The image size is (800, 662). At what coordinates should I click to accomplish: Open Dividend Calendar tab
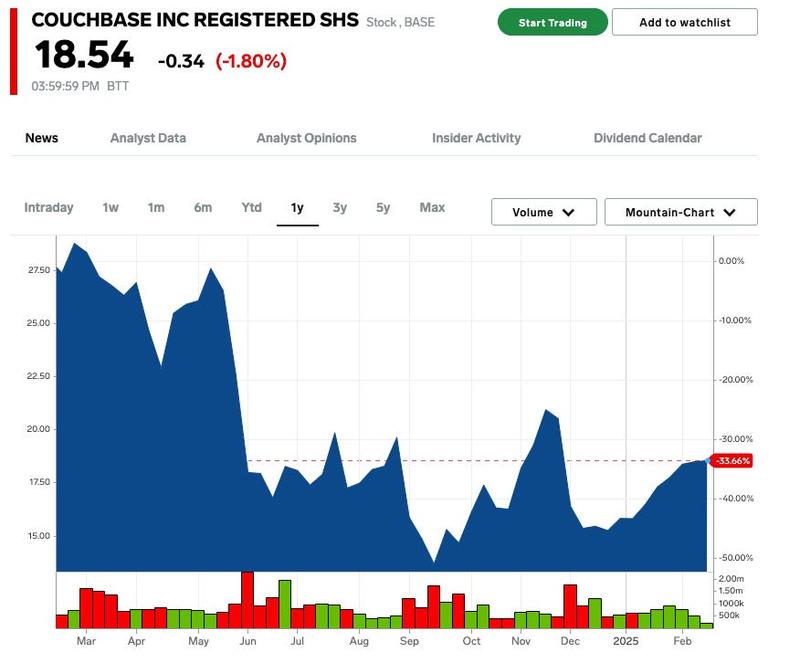click(x=647, y=138)
